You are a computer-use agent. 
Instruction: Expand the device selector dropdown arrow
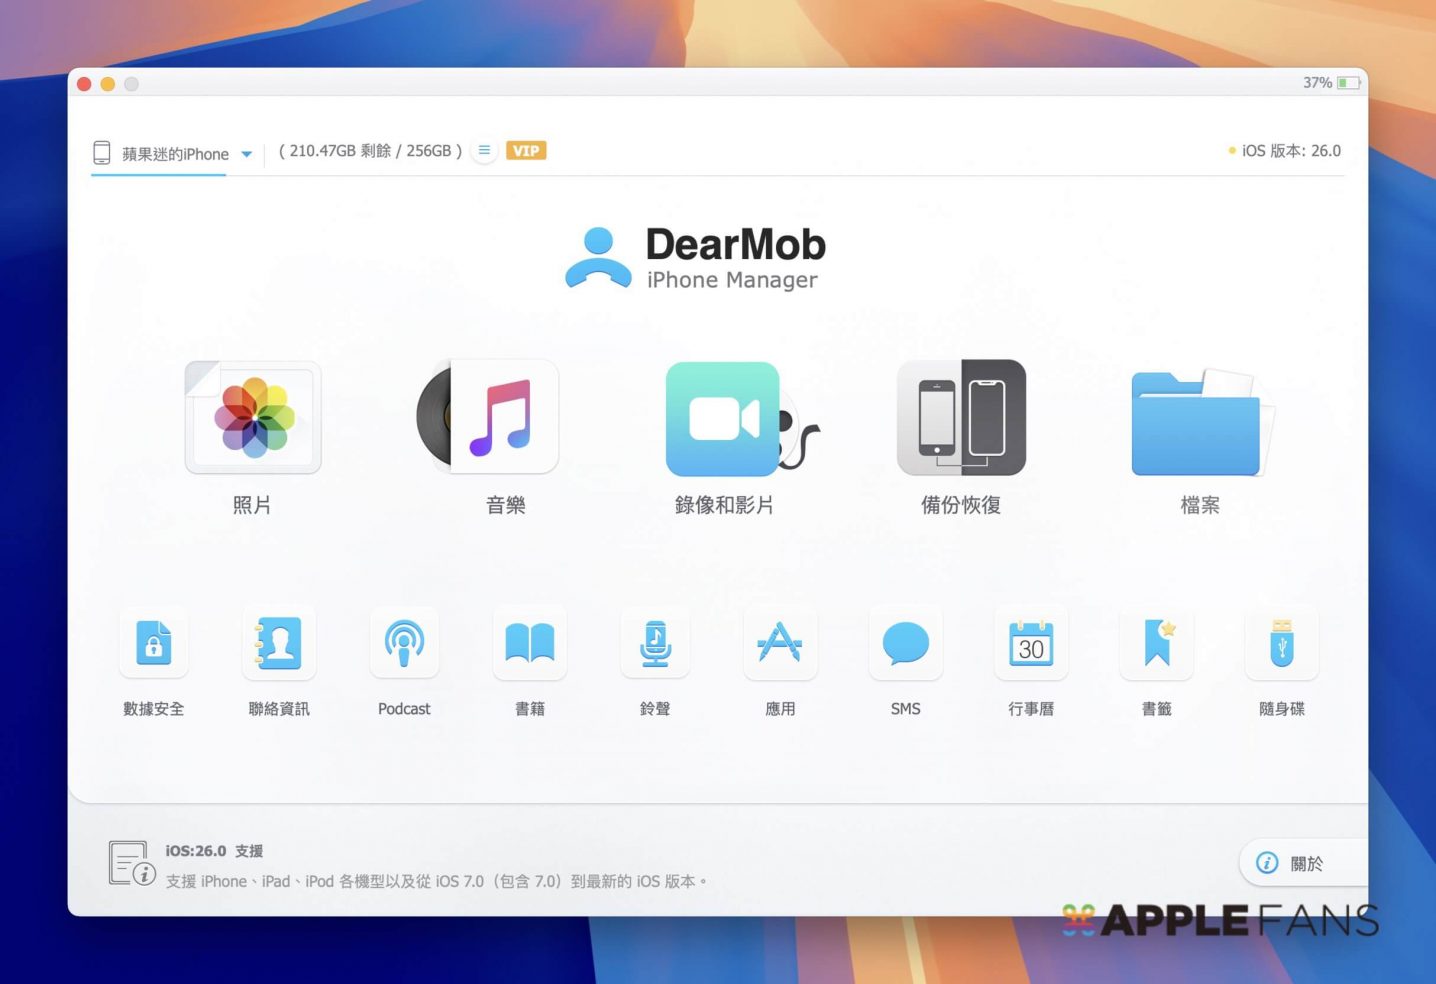(247, 154)
